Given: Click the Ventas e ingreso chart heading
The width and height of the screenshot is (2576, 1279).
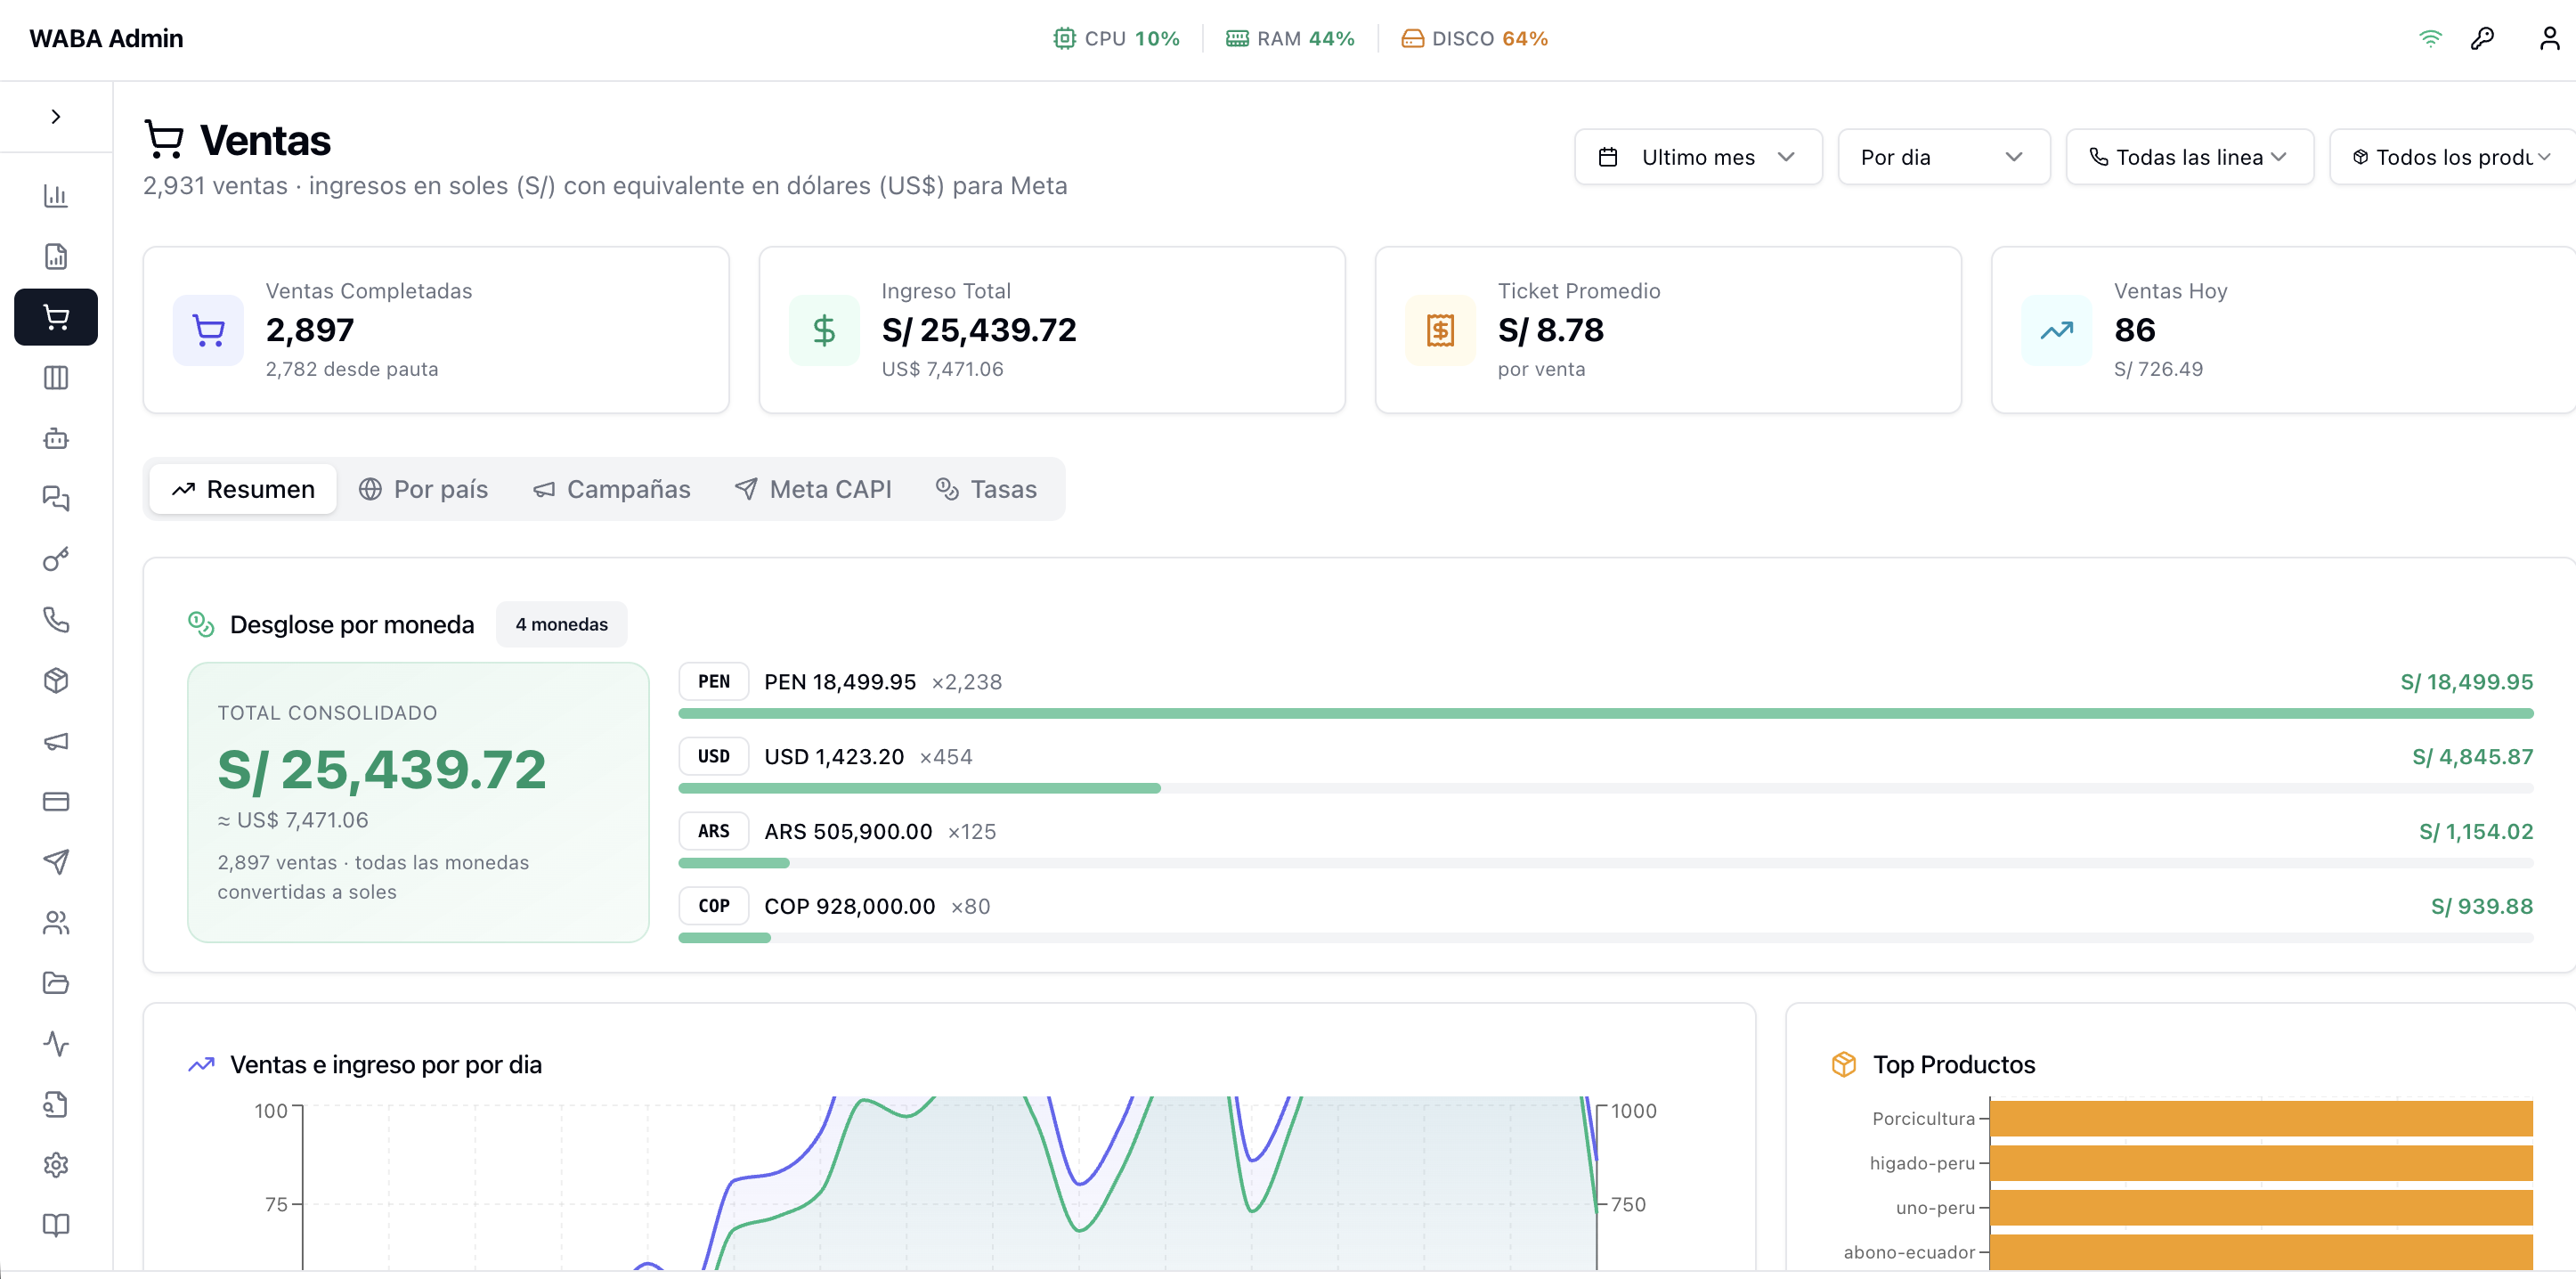Looking at the screenshot, I should click(x=386, y=1065).
